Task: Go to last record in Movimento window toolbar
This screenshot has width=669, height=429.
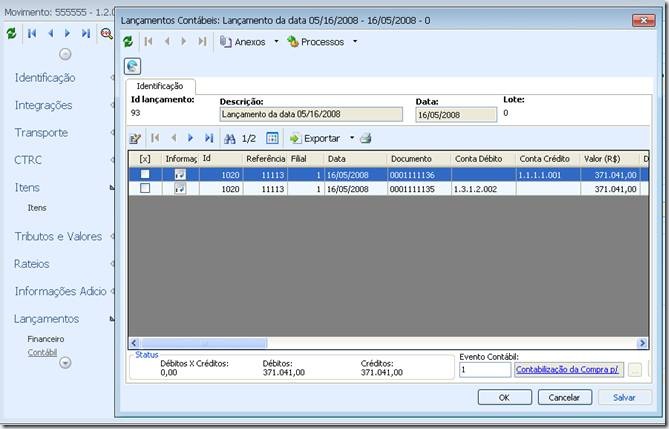Action: [x=86, y=33]
